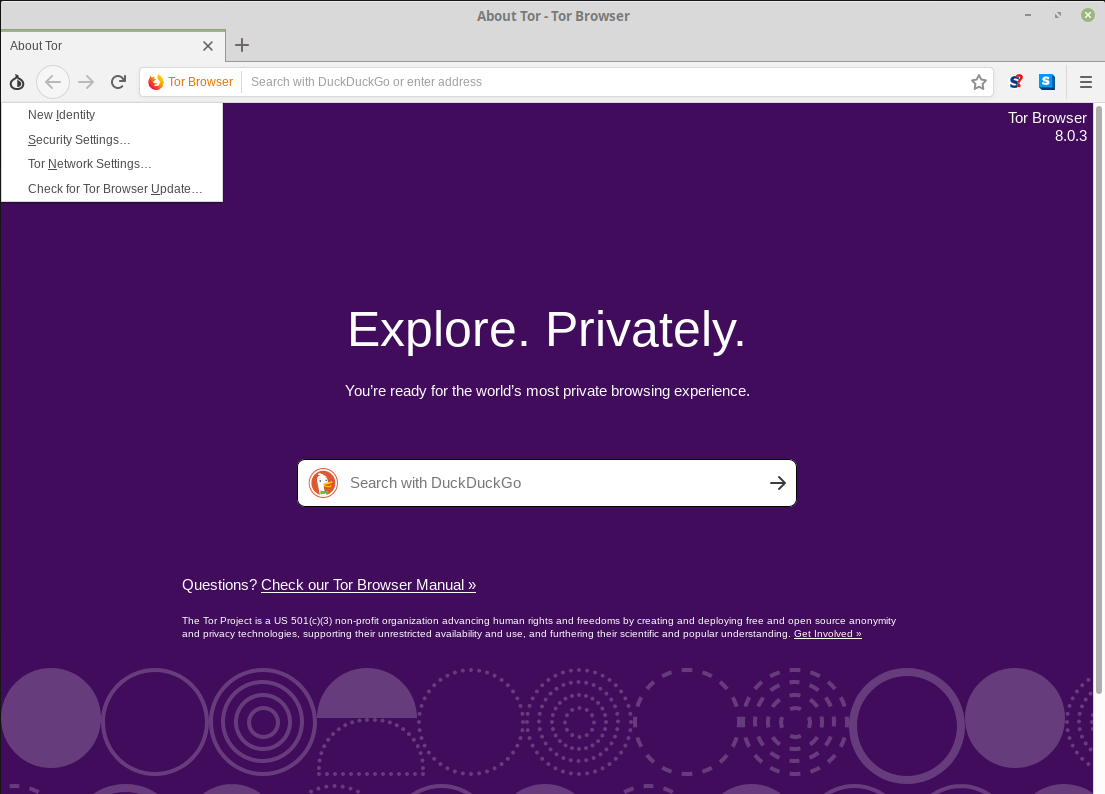Click the Tor onion button in toolbar
This screenshot has width=1105, height=794.
[17, 82]
